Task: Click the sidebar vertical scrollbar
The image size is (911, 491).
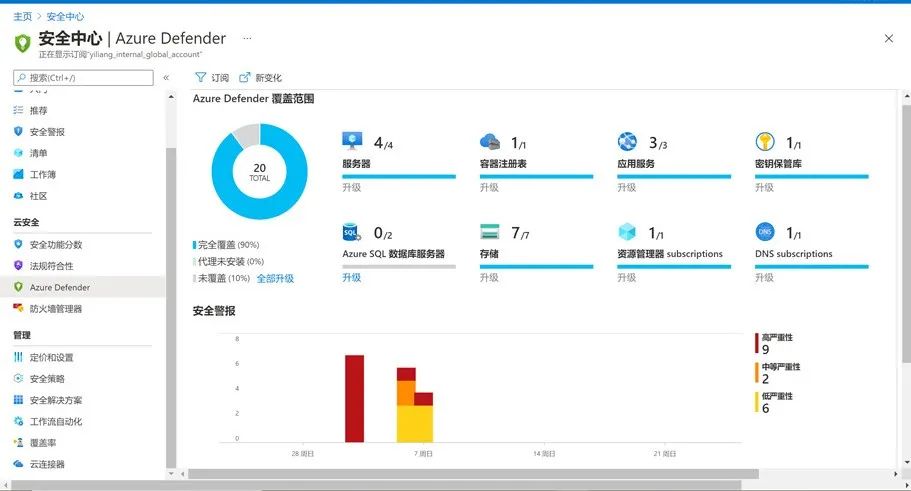Action: (x=171, y=308)
